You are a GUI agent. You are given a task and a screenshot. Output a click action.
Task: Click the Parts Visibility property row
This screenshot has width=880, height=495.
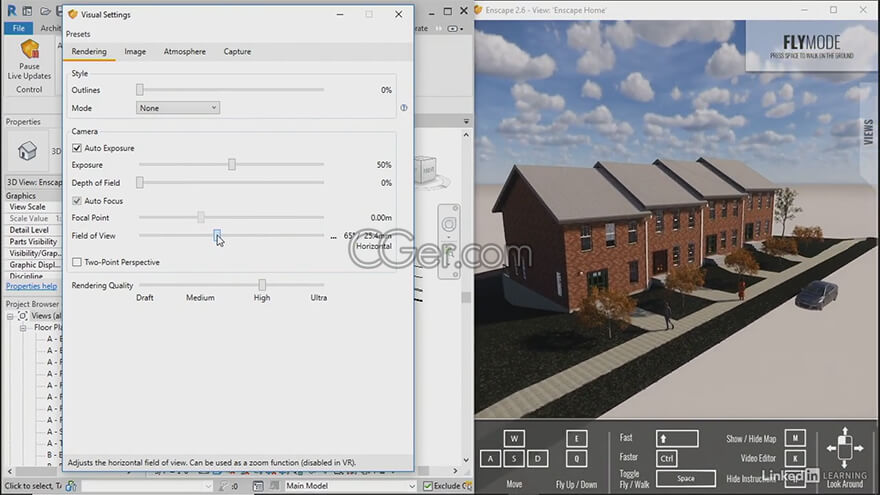point(33,242)
